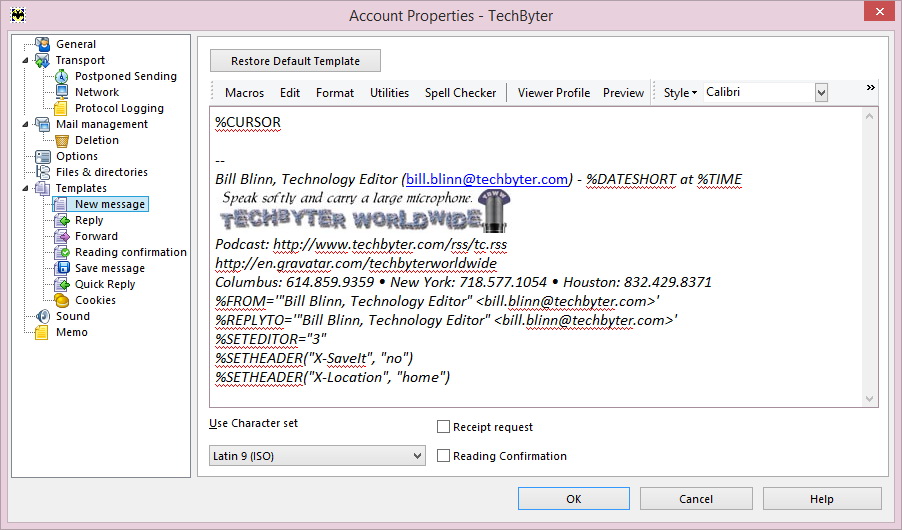This screenshot has height=530, width=902.
Task: Click the Options icon
Action: tap(42, 157)
